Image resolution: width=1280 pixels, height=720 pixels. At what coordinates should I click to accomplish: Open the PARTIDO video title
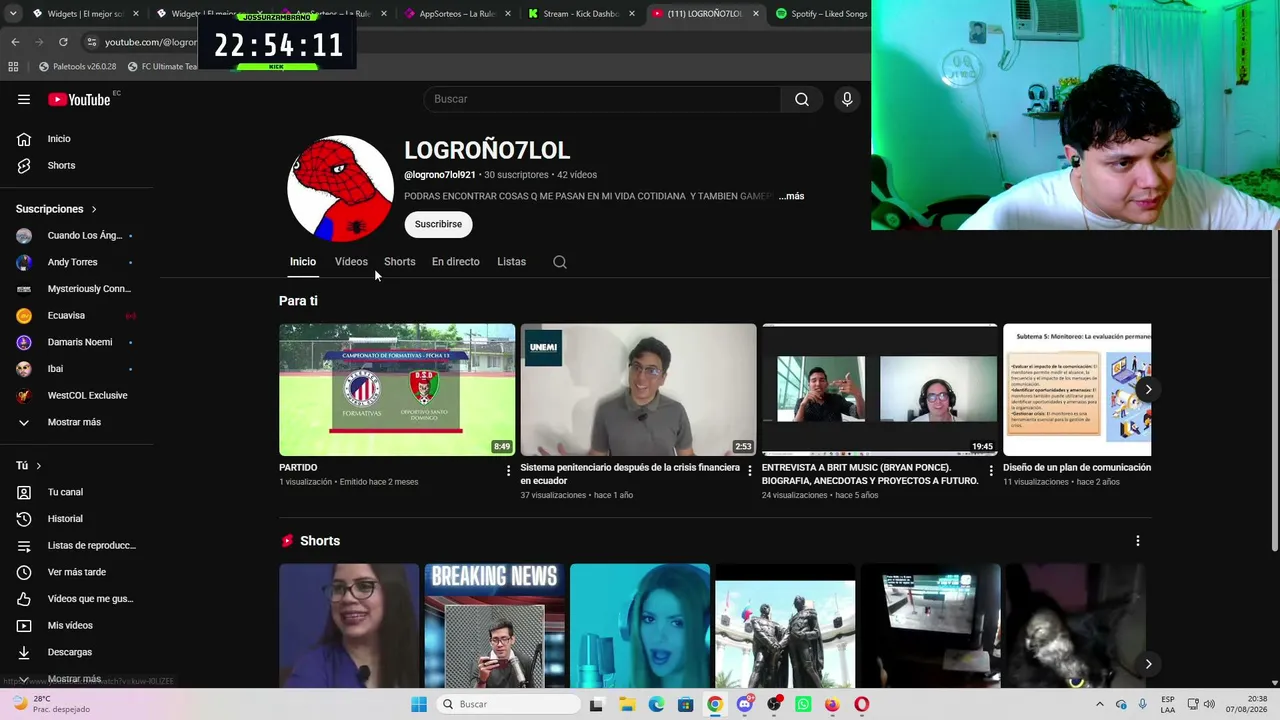[298, 468]
